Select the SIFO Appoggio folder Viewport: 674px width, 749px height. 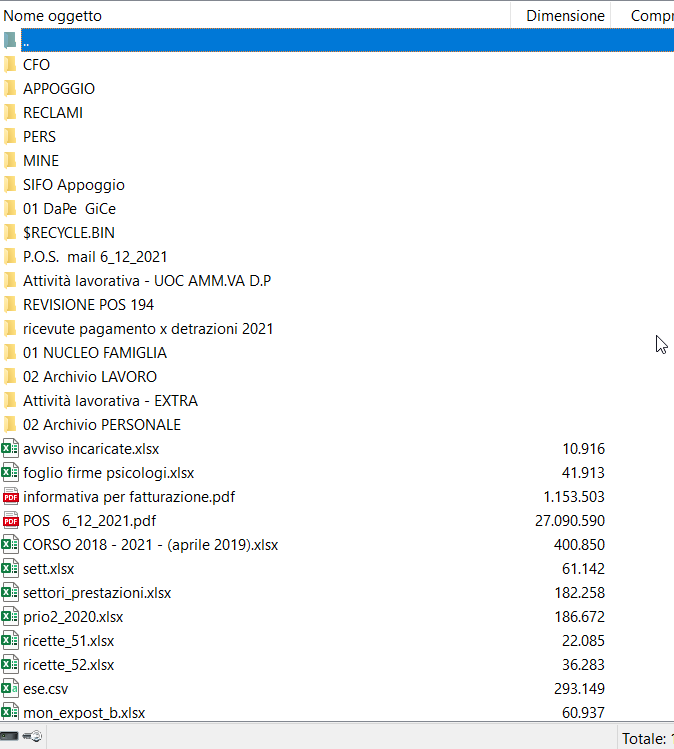74,185
